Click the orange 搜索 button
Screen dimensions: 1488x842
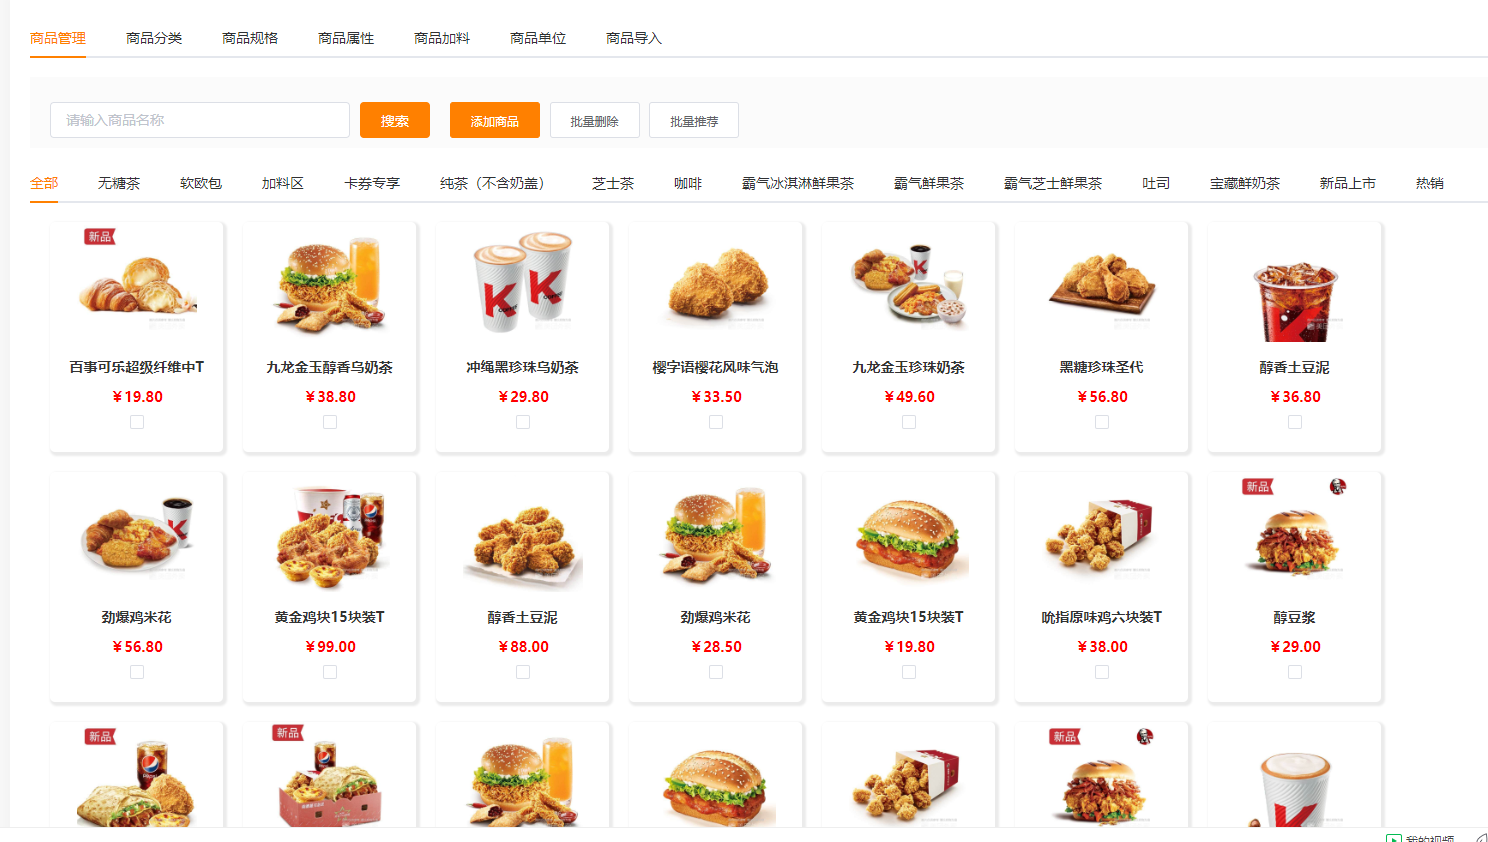click(x=395, y=120)
